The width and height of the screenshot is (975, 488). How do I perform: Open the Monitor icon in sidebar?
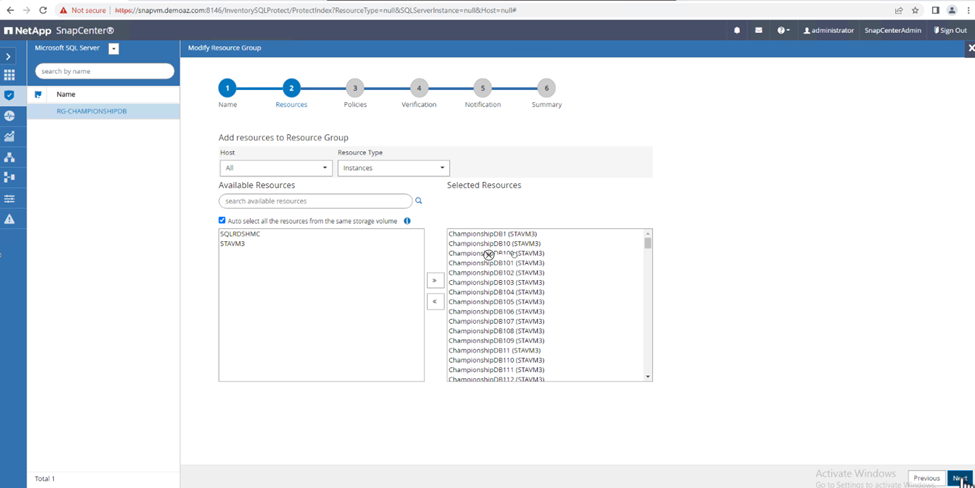point(9,116)
